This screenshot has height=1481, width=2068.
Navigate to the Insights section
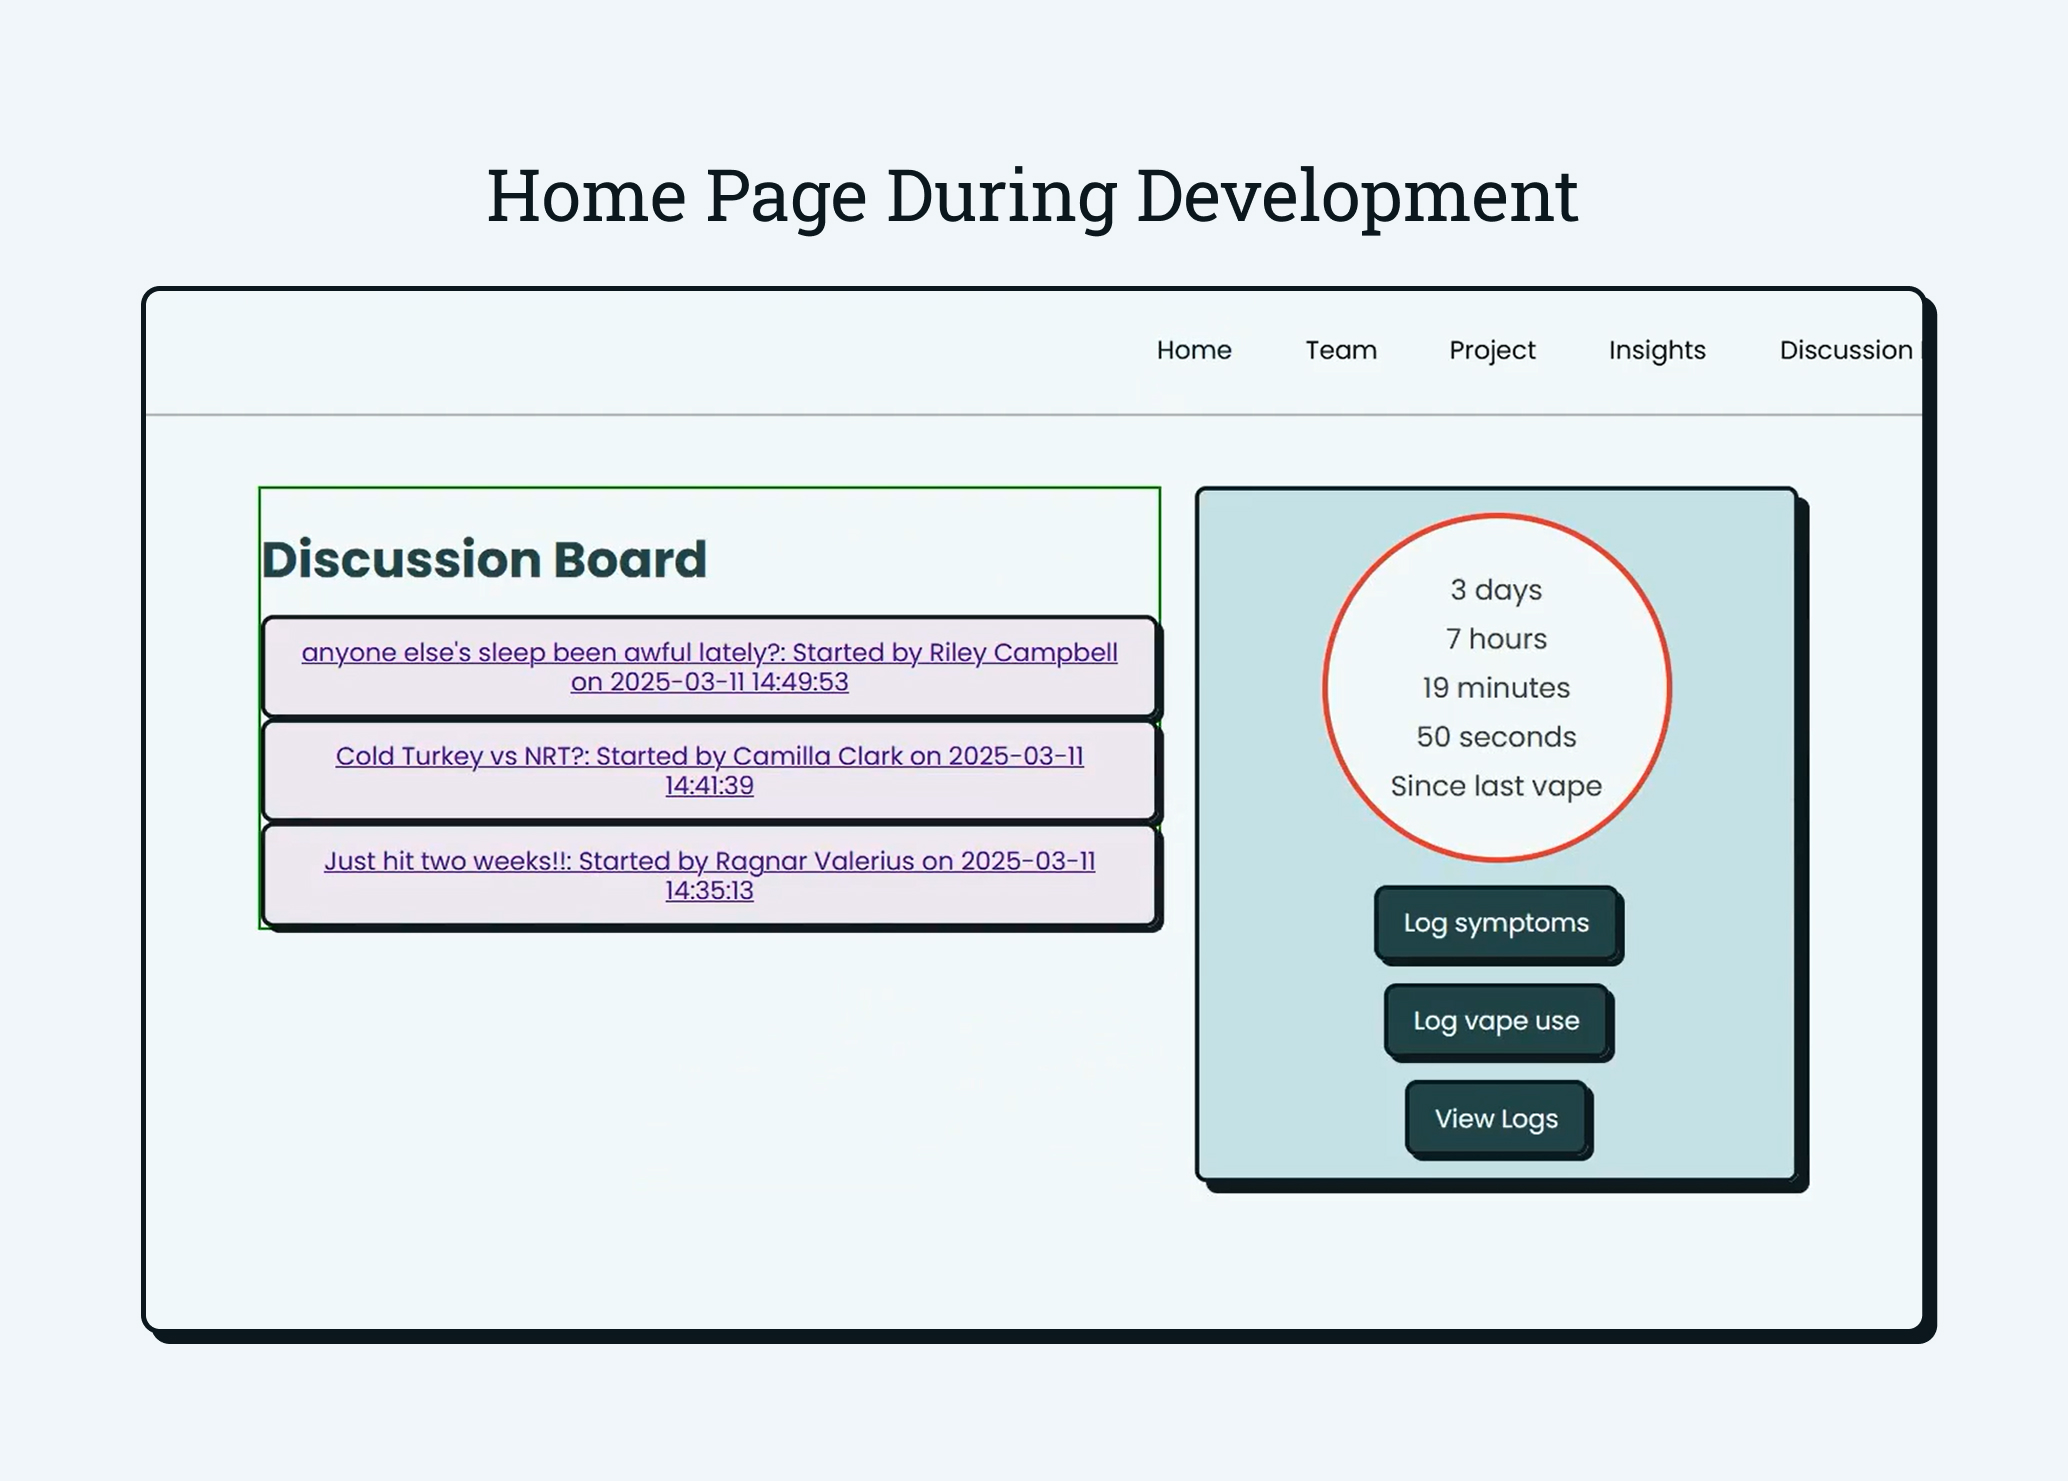pyautogui.click(x=1656, y=350)
